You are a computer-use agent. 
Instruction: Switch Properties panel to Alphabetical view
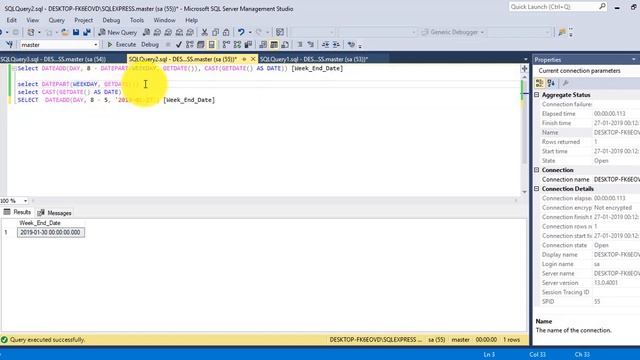[x=551, y=83]
